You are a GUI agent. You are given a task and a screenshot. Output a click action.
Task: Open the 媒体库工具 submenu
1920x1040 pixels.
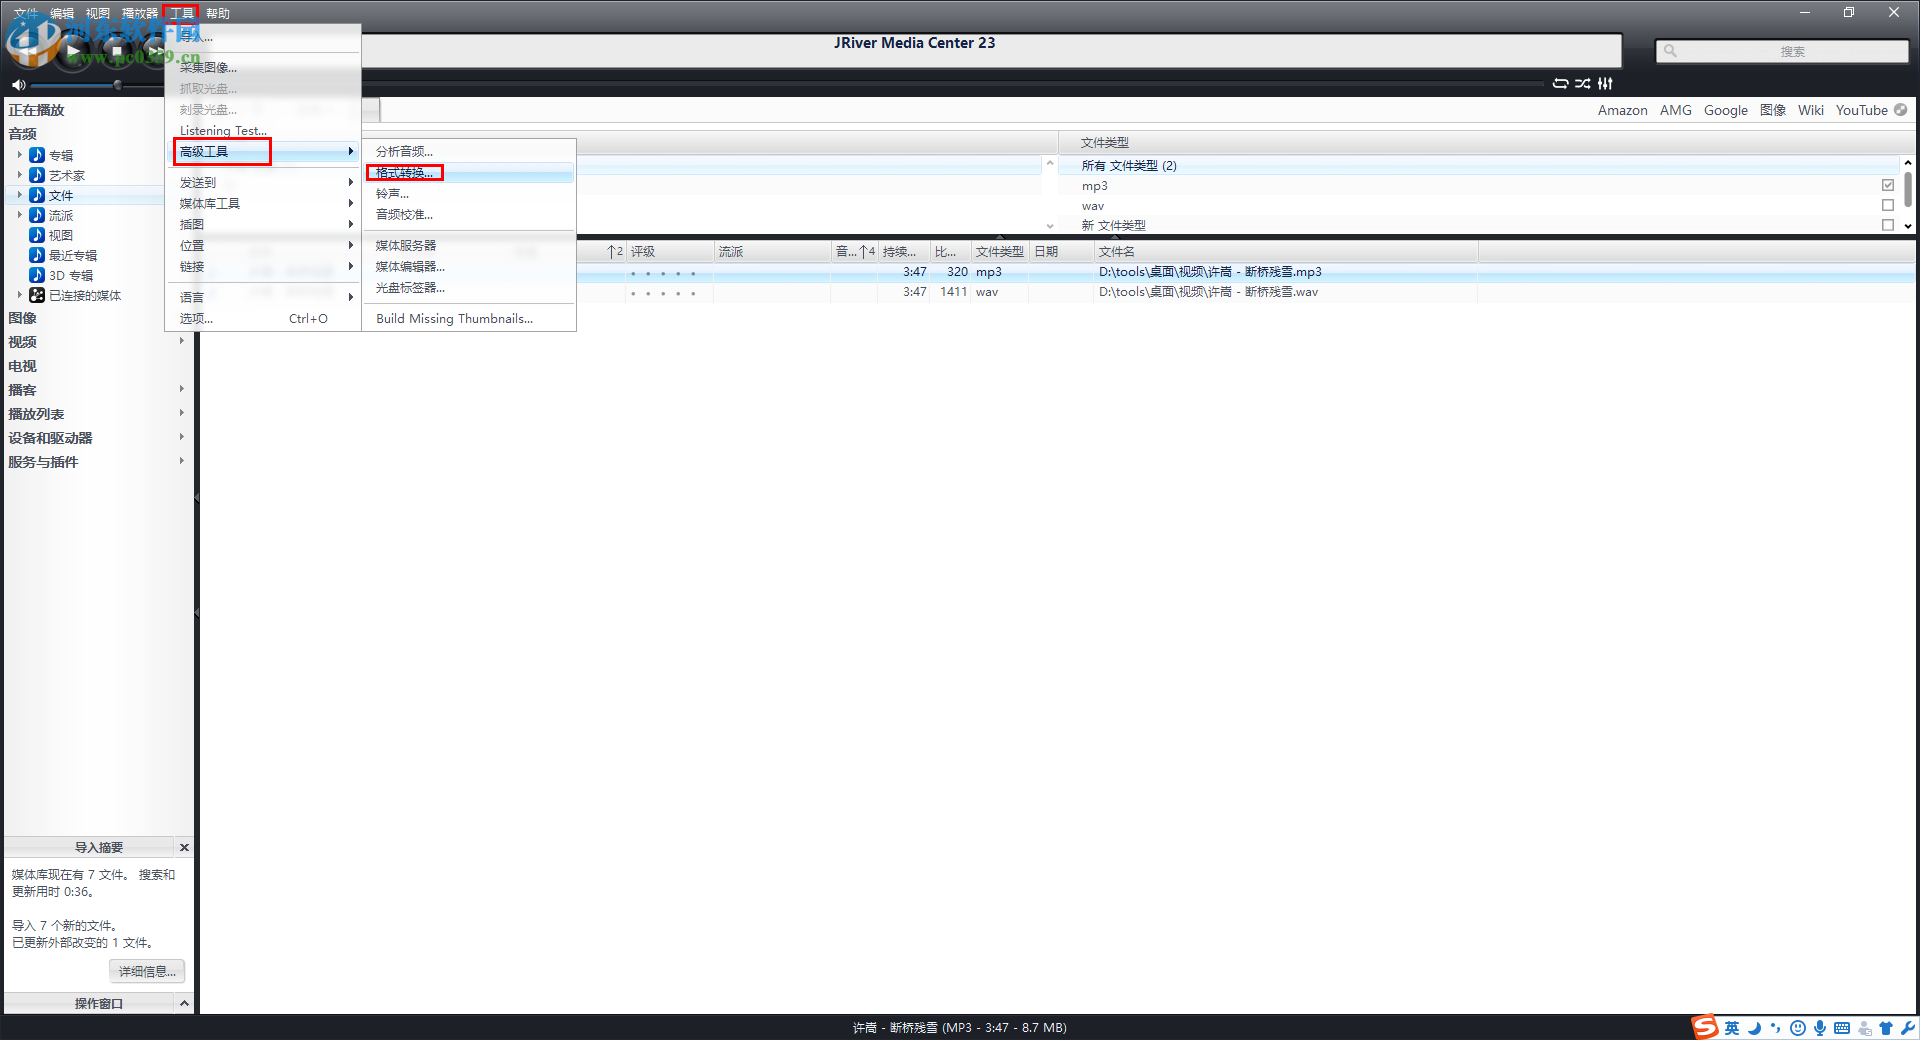click(264, 203)
